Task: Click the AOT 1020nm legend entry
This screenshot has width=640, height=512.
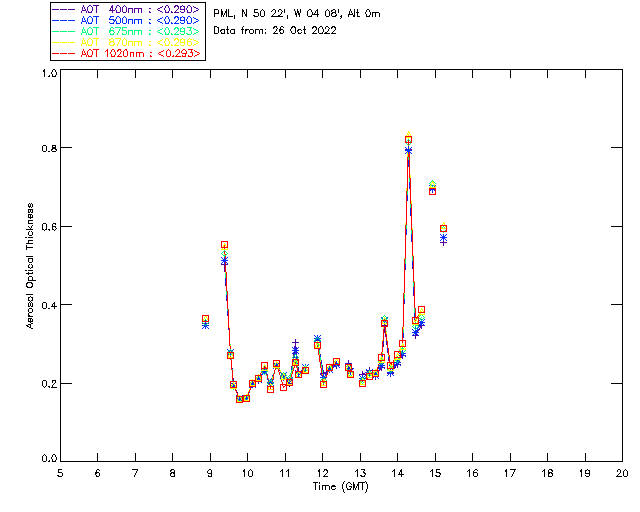Action: pos(127,53)
